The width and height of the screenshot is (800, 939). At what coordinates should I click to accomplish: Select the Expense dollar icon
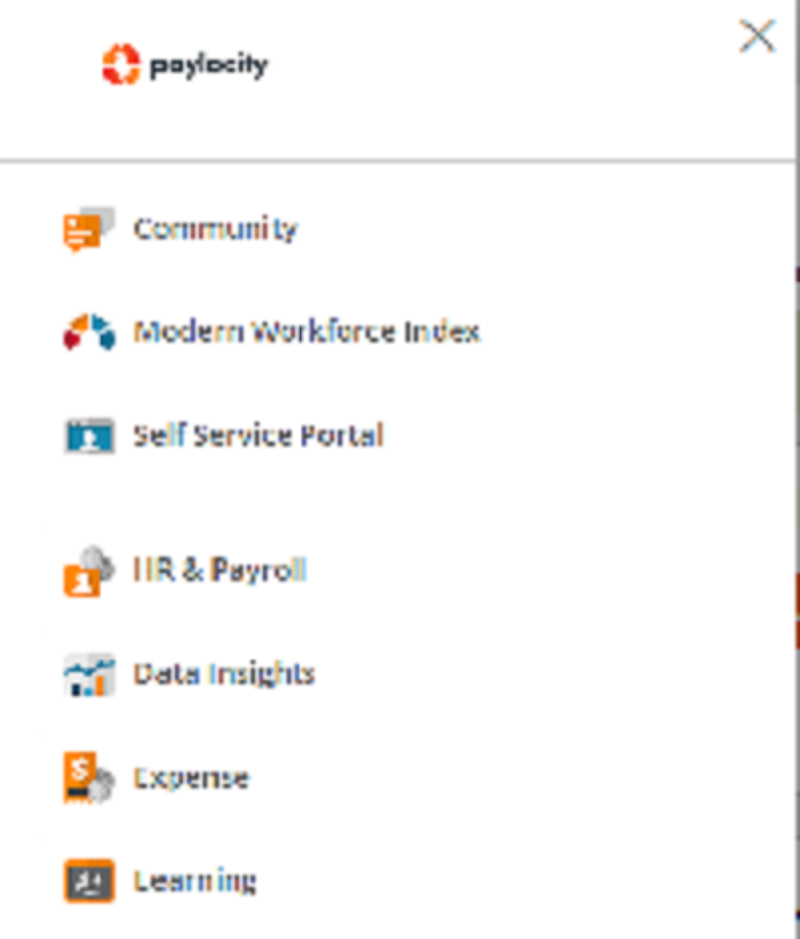click(x=89, y=777)
